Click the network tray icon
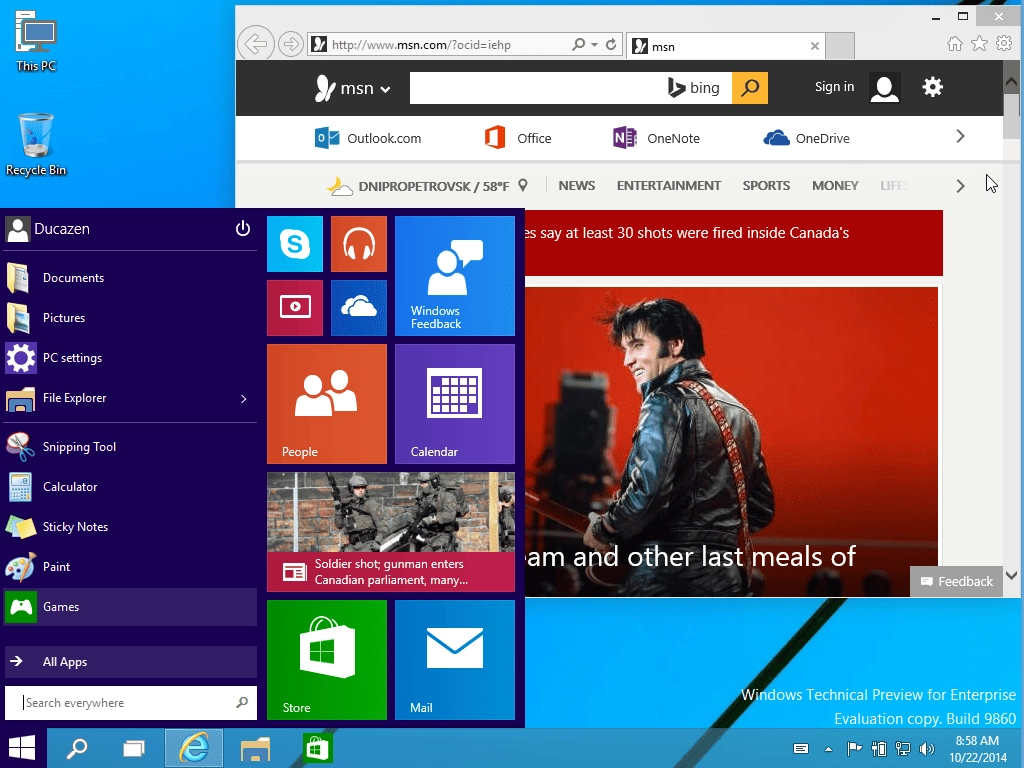The width and height of the screenshot is (1024, 768). click(x=903, y=748)
